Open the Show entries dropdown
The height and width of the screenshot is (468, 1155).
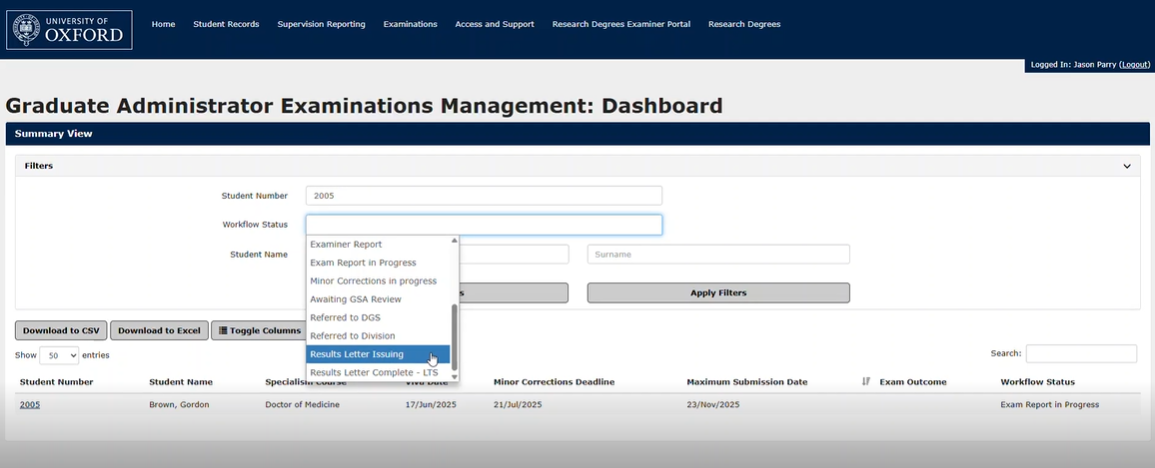59,355
